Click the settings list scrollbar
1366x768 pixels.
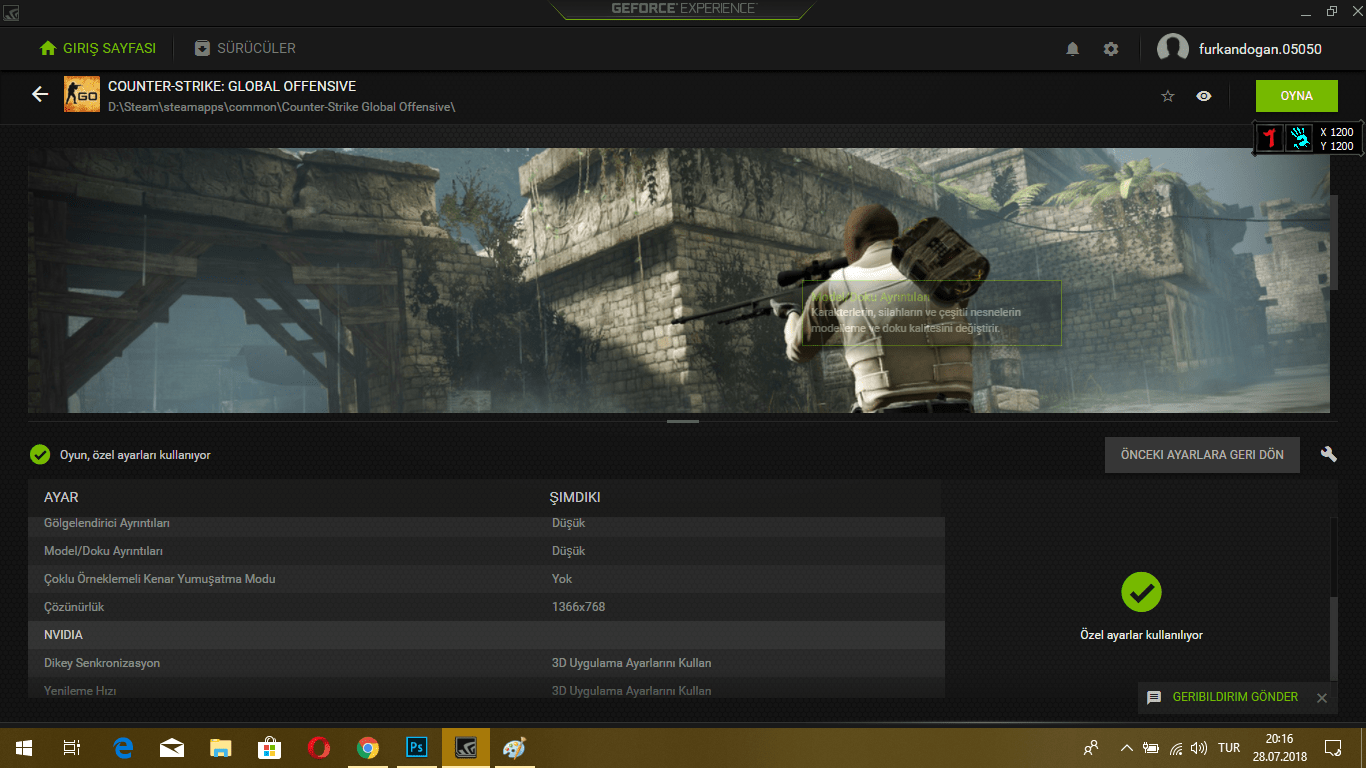tap(1333, 640)
